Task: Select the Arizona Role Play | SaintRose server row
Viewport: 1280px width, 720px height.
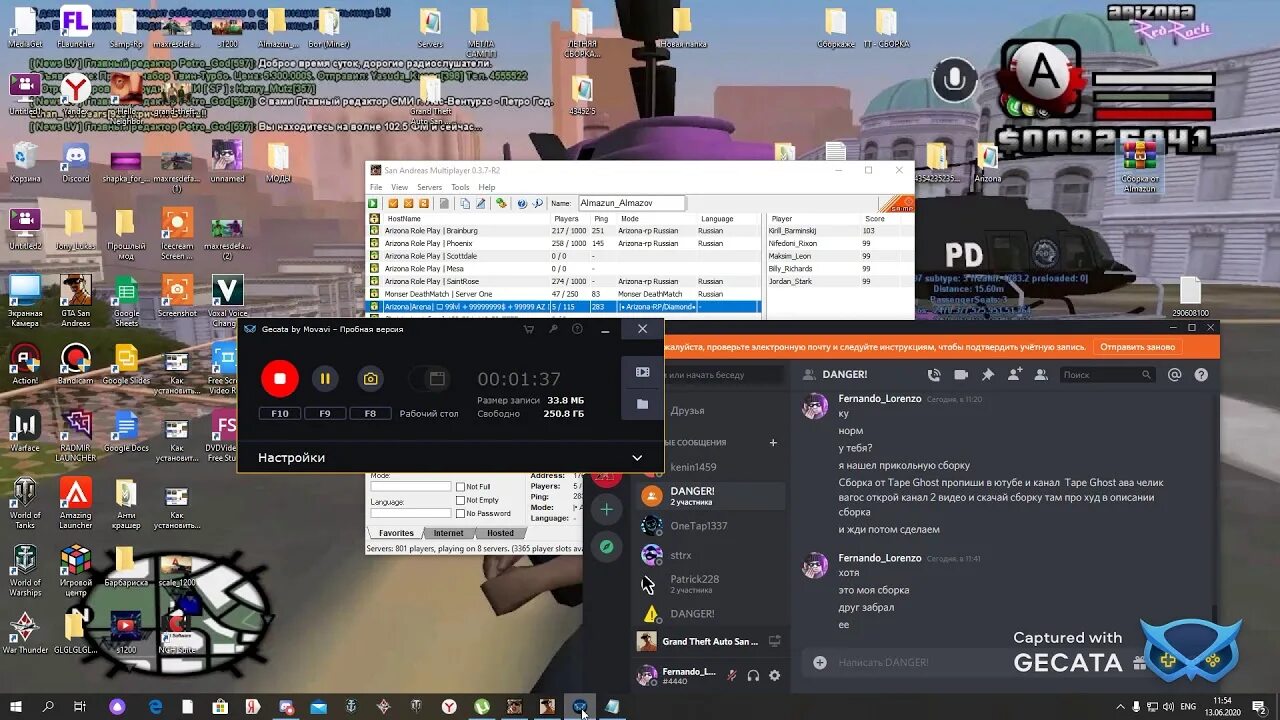Action: coord(565,281)
